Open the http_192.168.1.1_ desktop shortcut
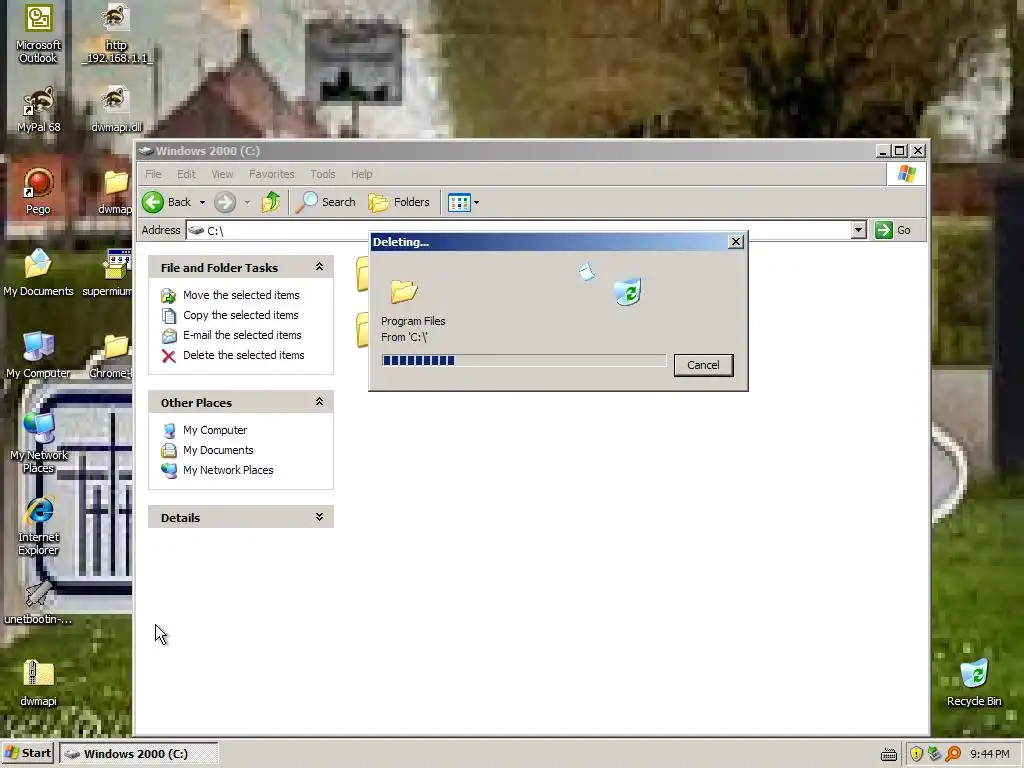Screen dimensions: 1024x768 point(116,34)
